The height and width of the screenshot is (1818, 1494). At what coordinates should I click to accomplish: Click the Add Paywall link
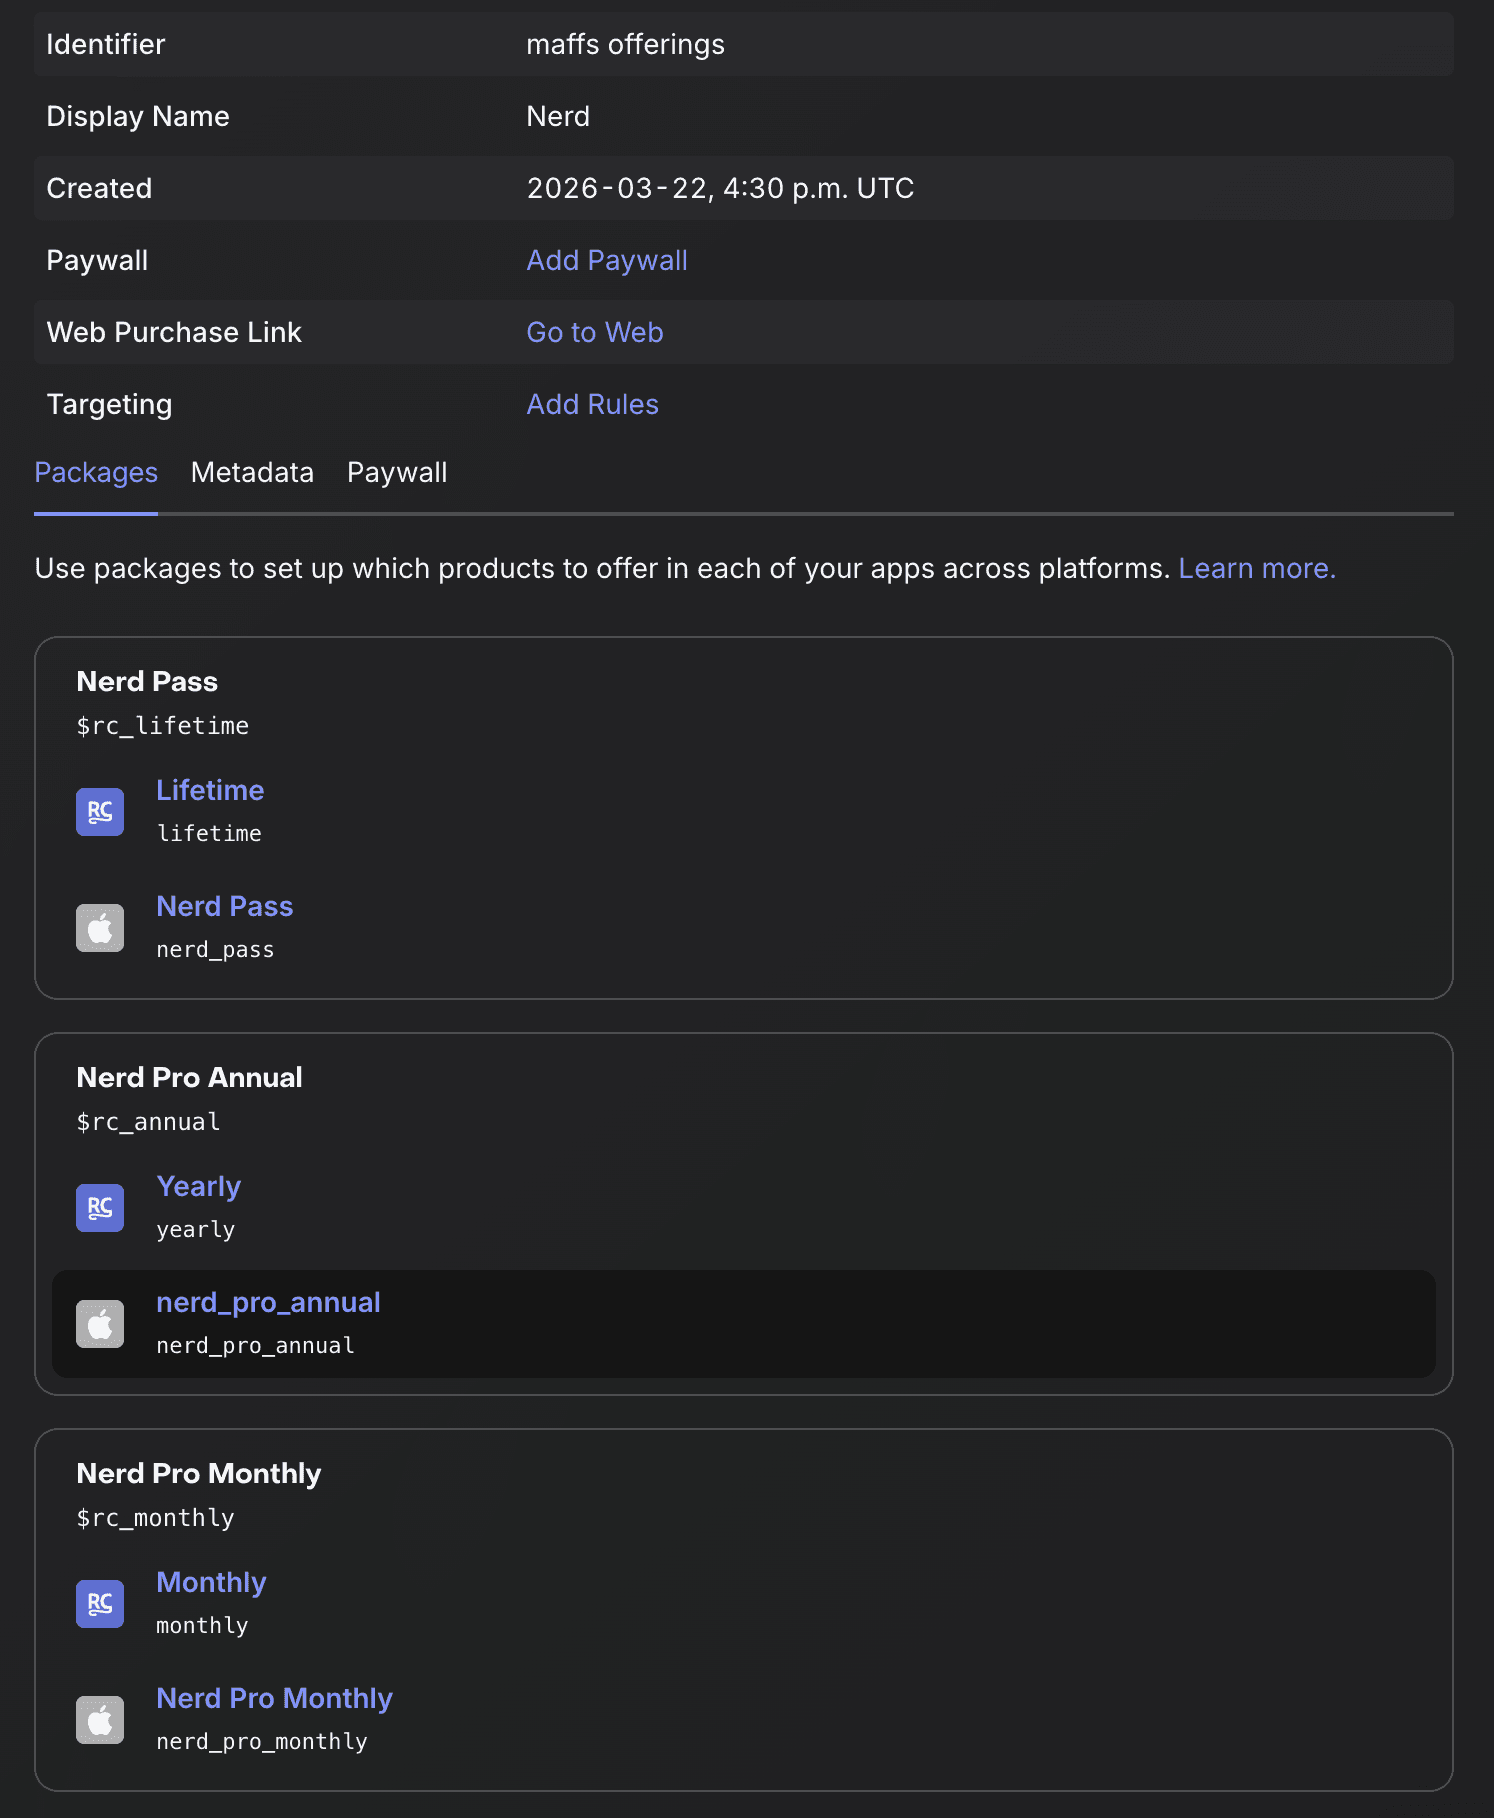[606, 260]
